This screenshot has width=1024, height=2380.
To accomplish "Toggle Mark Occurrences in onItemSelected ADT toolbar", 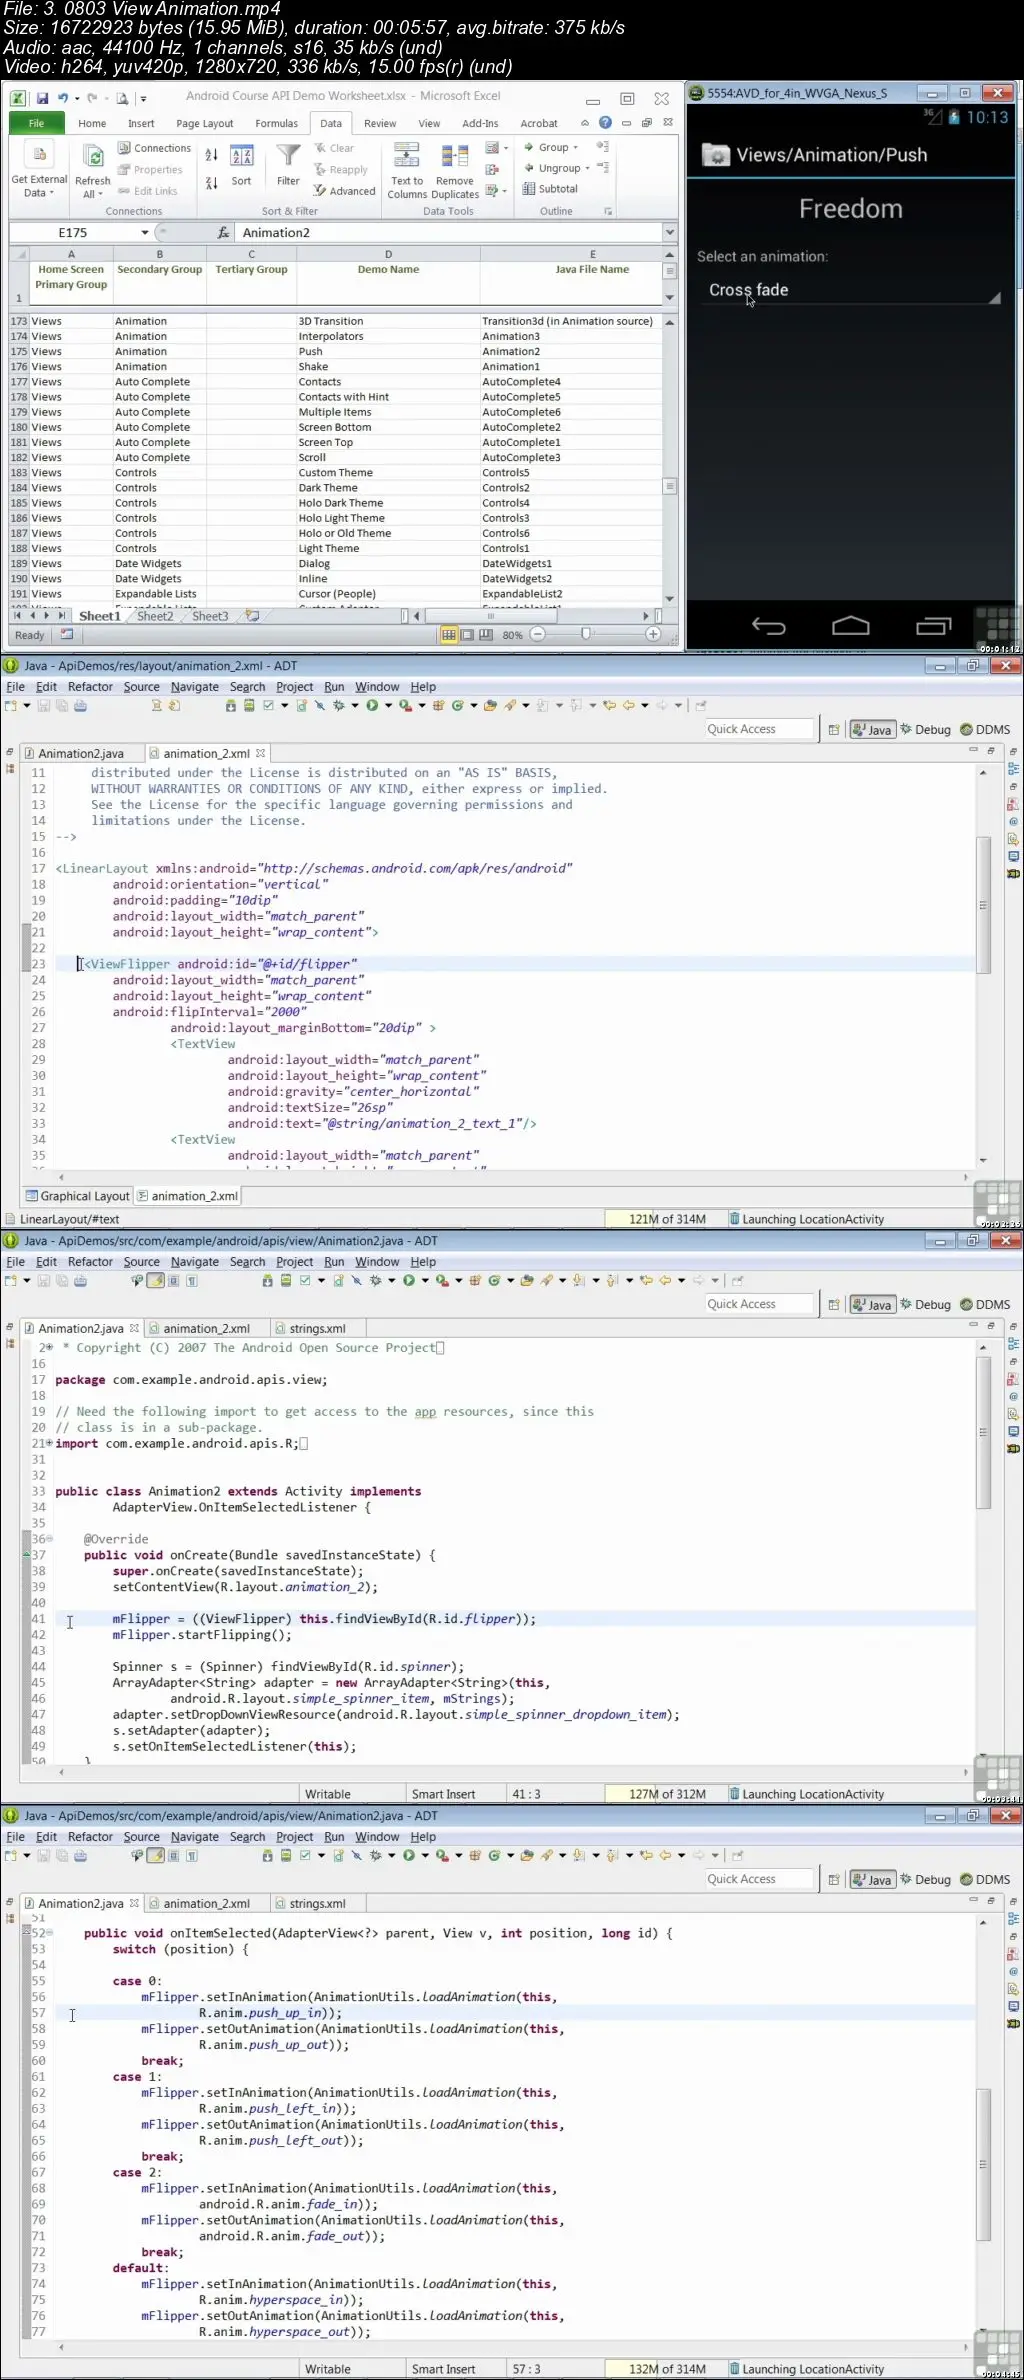I will (156, 1856).
